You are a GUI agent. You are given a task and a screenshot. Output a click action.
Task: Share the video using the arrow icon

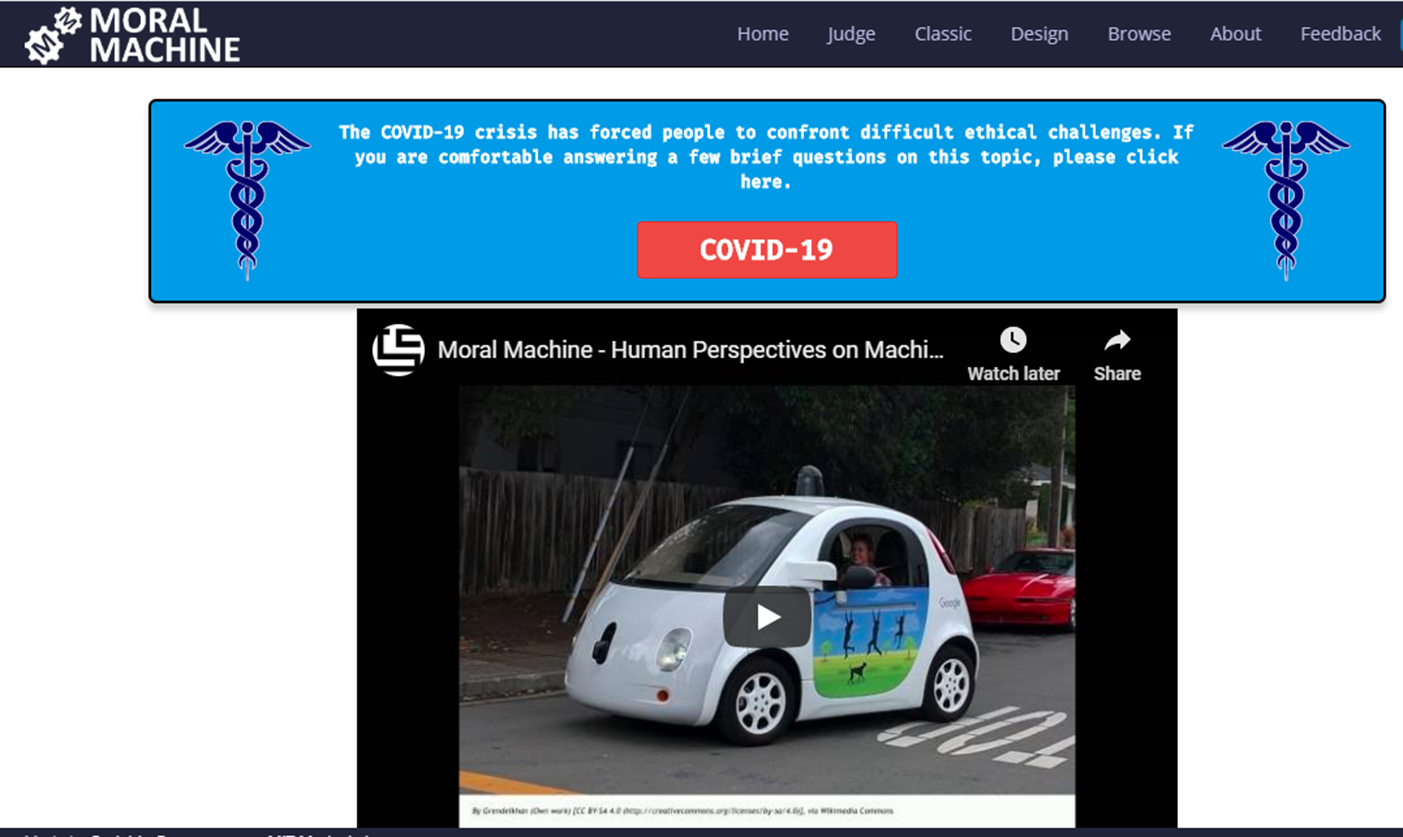[1116, 354]
